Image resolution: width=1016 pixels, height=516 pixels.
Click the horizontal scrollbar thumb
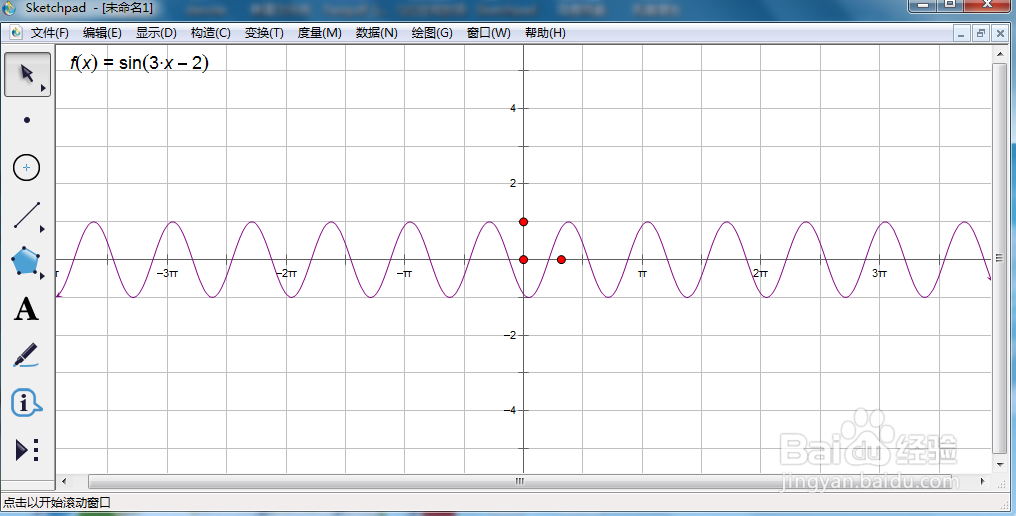(519, 482)
